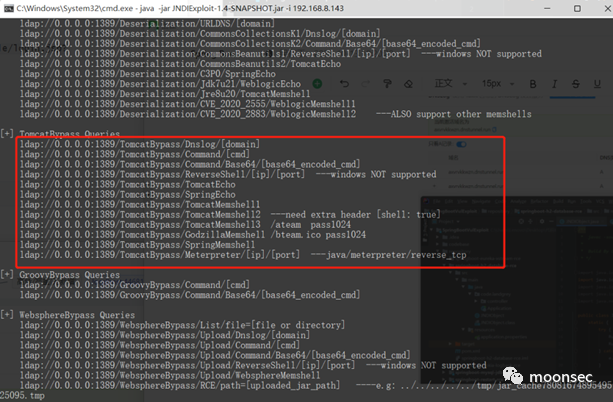Click the TomcatBypass/TomcatMemshell2 line
Screen dimensions: 613x402
pyautogui.click(x=140, y=215)
